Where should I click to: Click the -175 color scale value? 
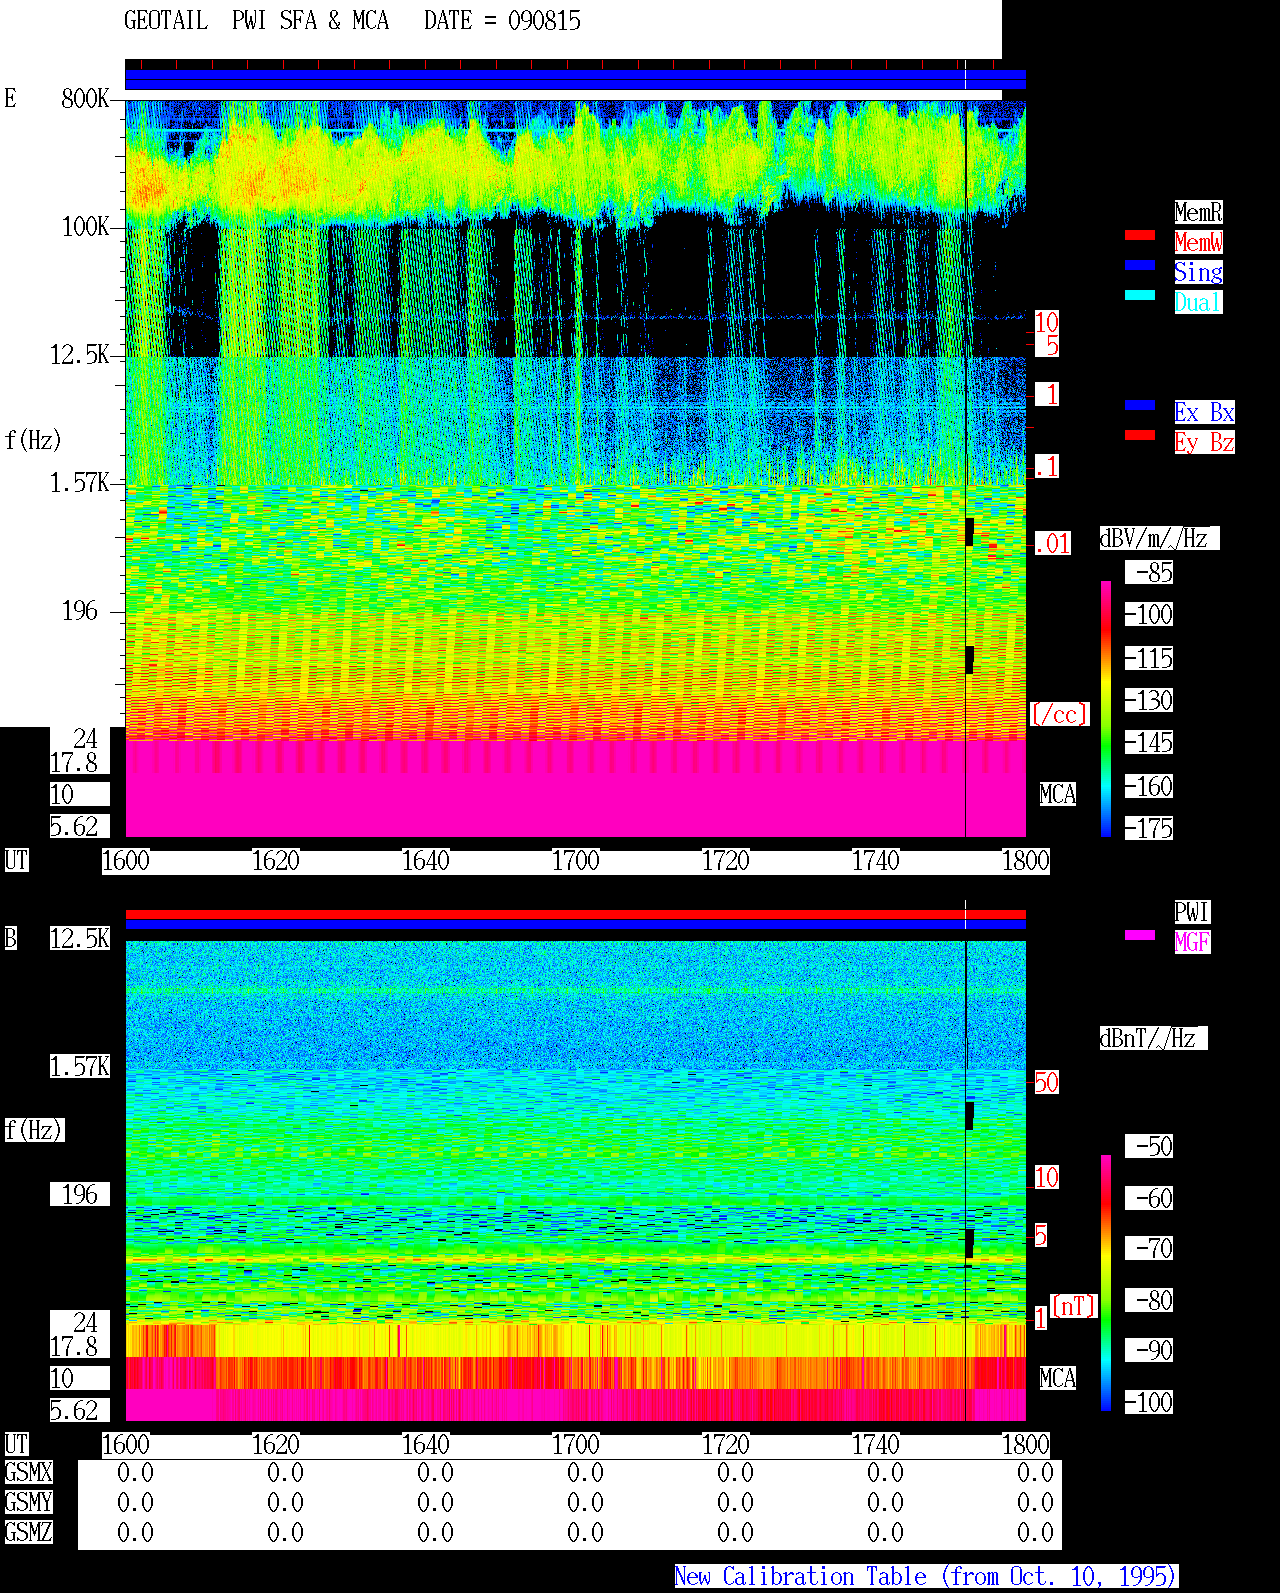1149,828
